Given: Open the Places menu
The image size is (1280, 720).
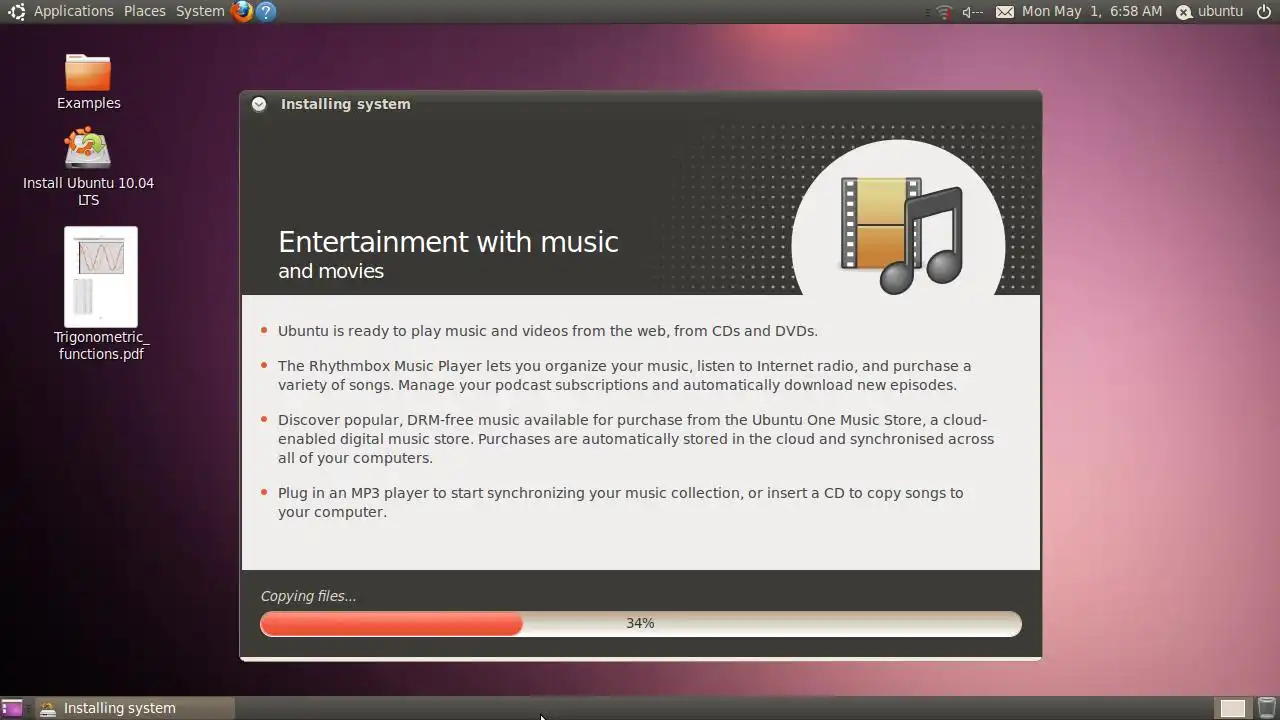Looking at the screenshot, I should [145, 11].
